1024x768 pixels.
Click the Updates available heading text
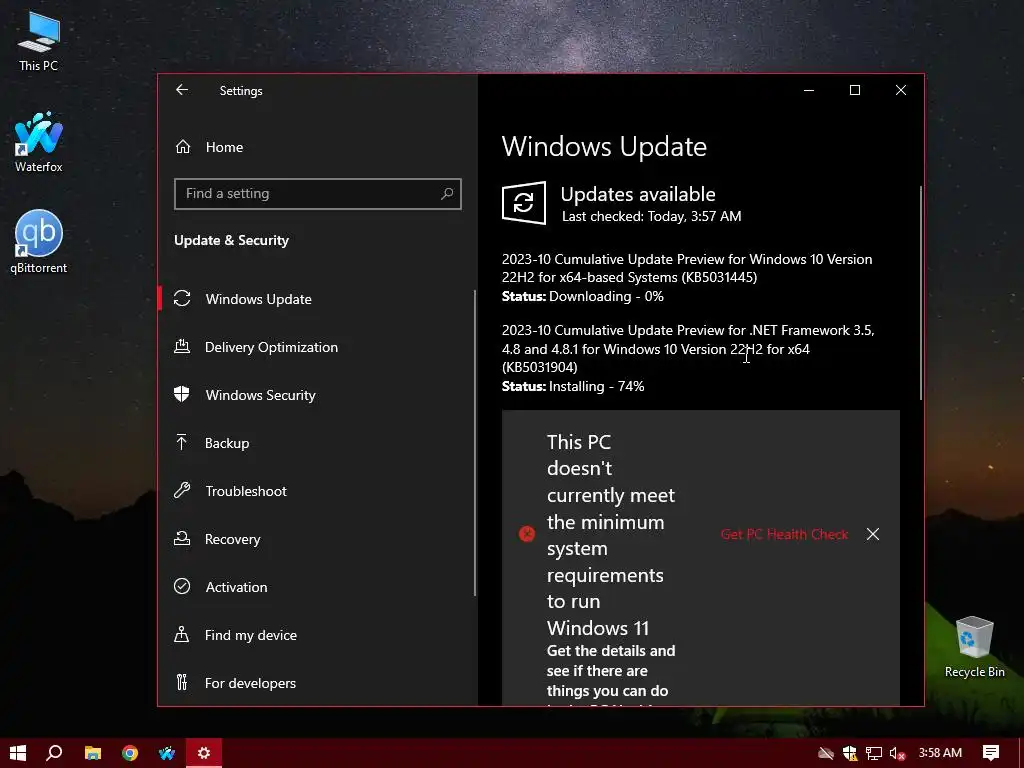[637, 194]
